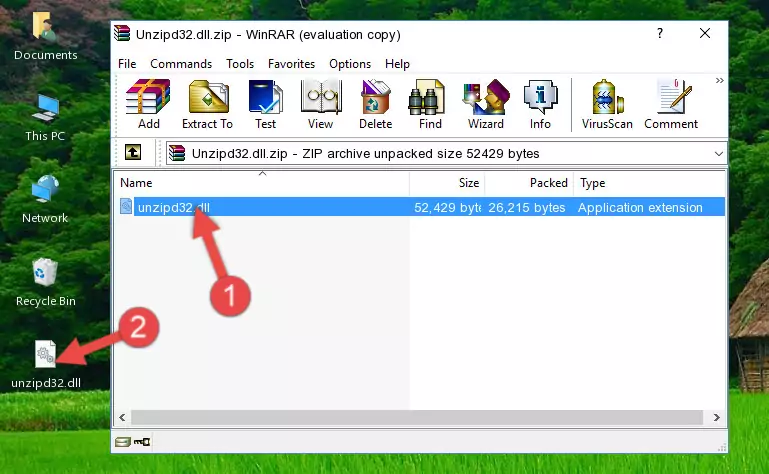Click the password key icon in status bar
The image size is (769, 474).
coord(142,442)
